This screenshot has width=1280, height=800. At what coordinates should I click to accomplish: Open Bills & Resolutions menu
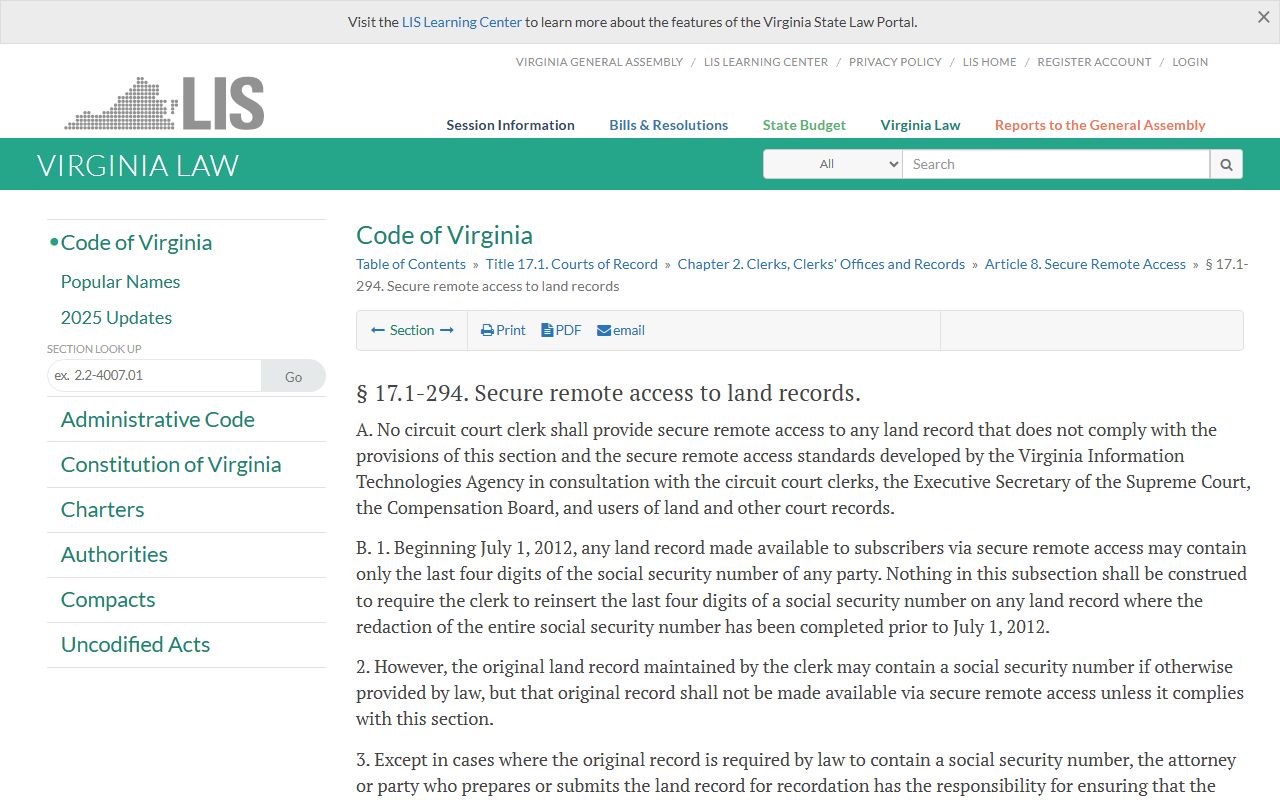click(669, 125)
